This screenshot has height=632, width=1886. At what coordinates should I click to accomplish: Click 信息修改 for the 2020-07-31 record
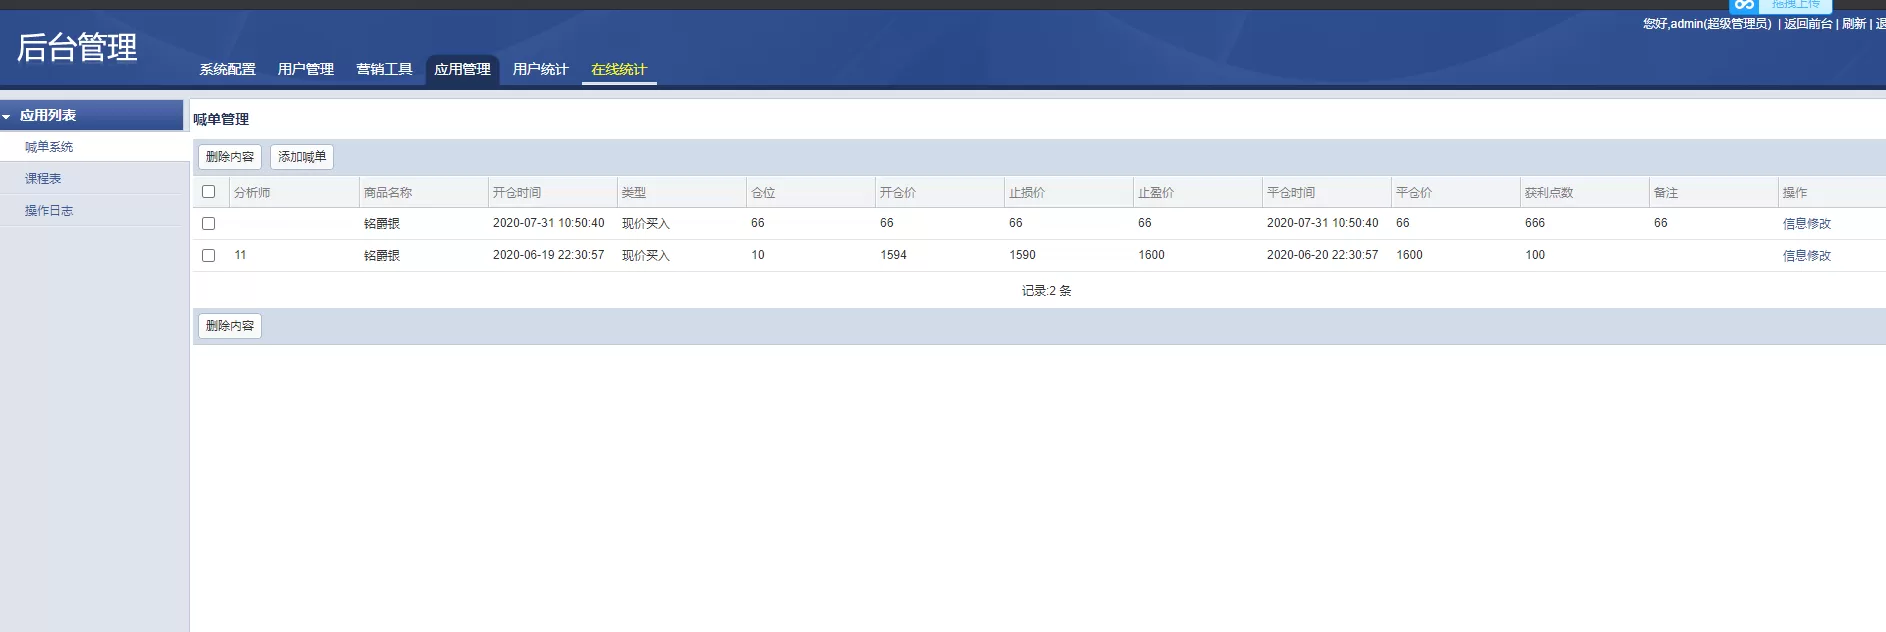[1806, 224]
